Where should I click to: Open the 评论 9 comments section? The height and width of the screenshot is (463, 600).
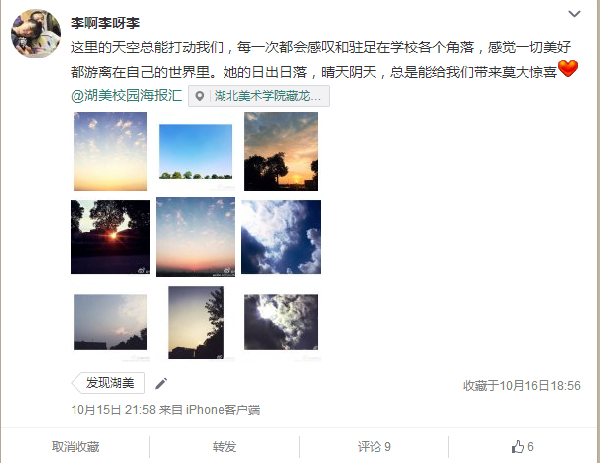point(374,447)
